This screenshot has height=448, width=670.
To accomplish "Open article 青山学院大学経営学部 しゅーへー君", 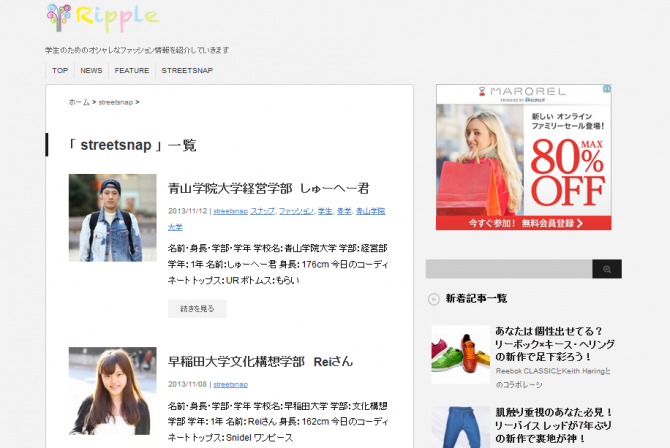I will point(268,188).
